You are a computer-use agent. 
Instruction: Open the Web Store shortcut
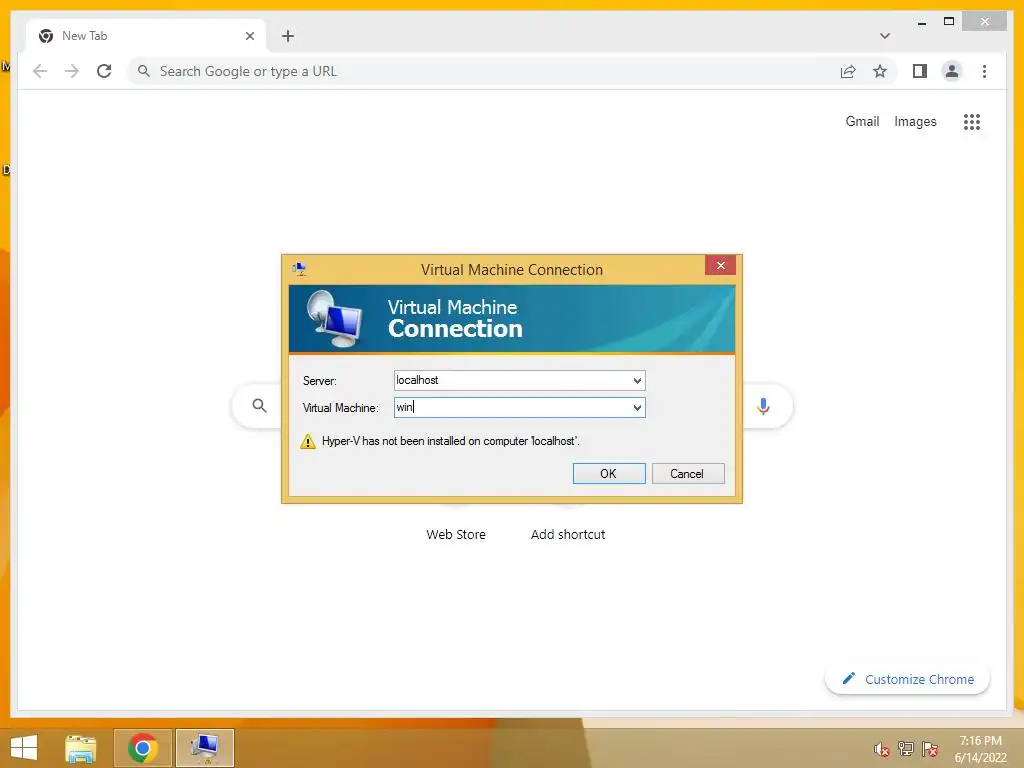pos(456,534)
